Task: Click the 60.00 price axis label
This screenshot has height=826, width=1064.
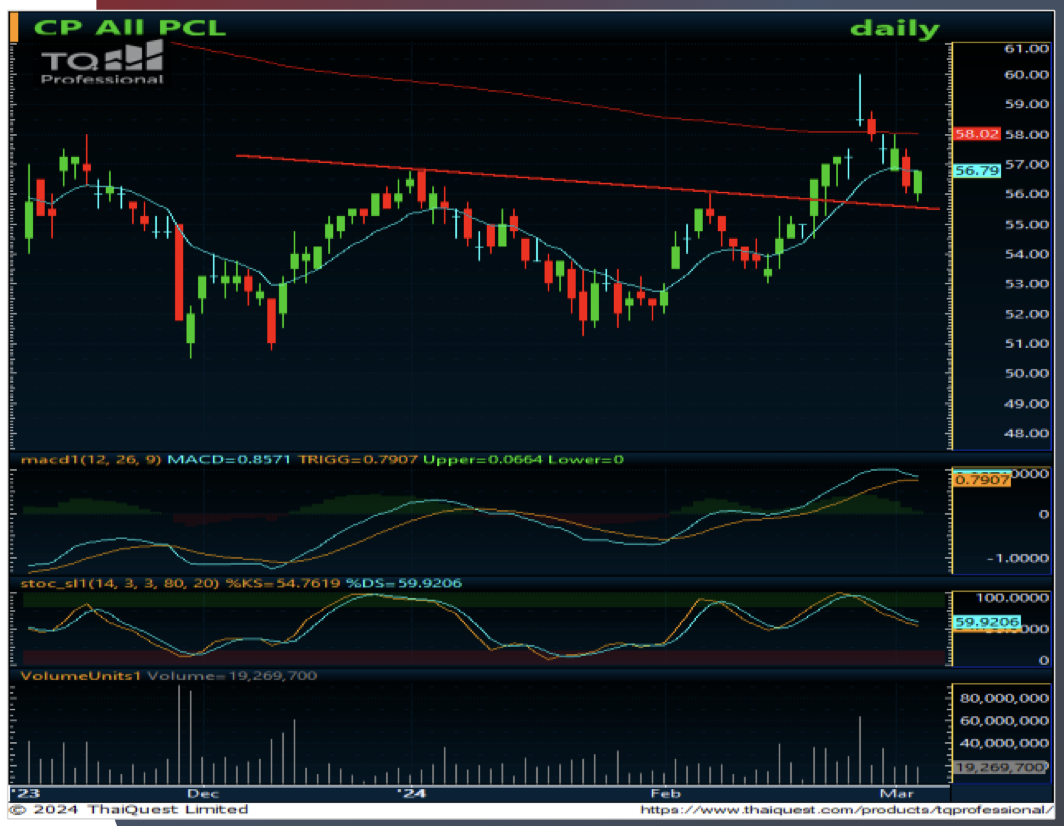Action: click(1026, 75)
